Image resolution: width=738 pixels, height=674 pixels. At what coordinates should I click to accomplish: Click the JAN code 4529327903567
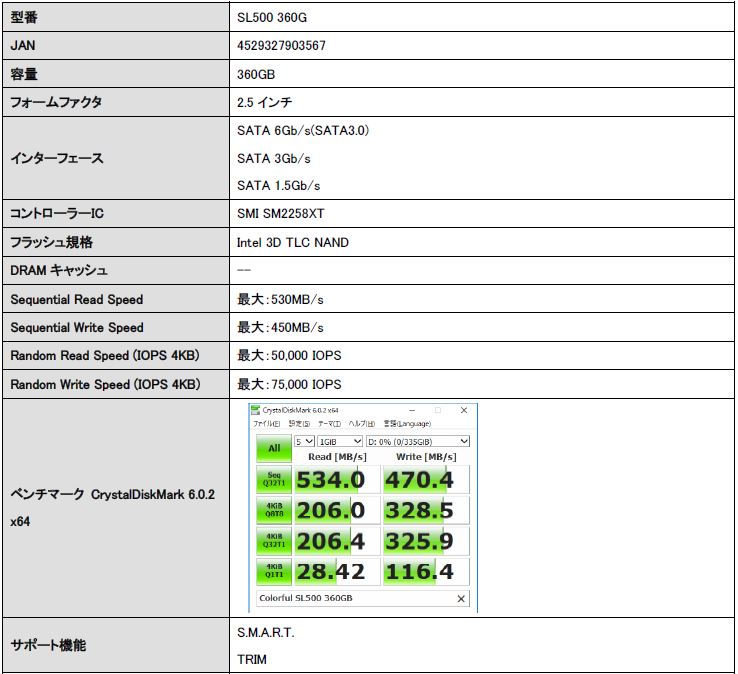click(281, 46)
